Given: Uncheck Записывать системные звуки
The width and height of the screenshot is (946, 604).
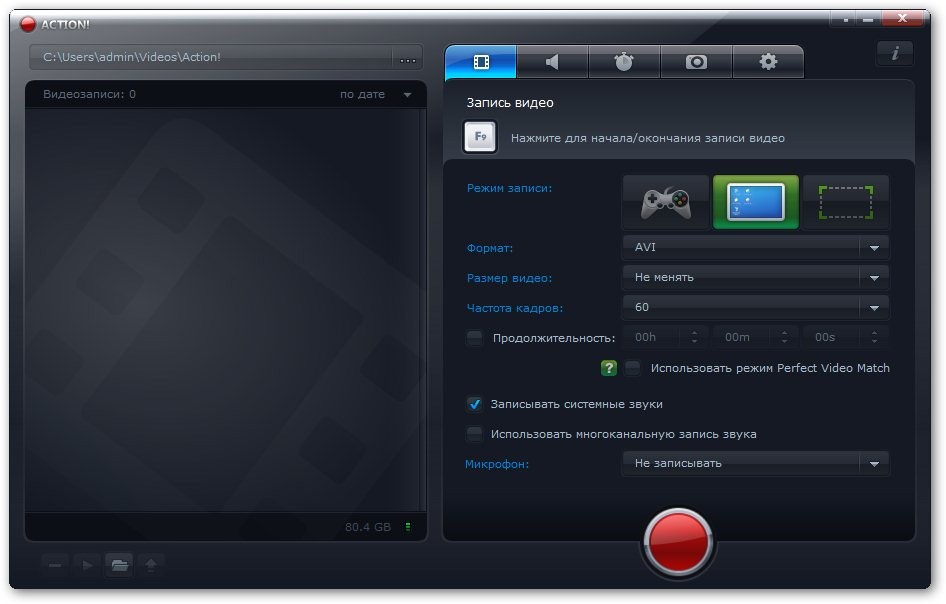Looking at the screenshot, I should click(x=475, y=404).
